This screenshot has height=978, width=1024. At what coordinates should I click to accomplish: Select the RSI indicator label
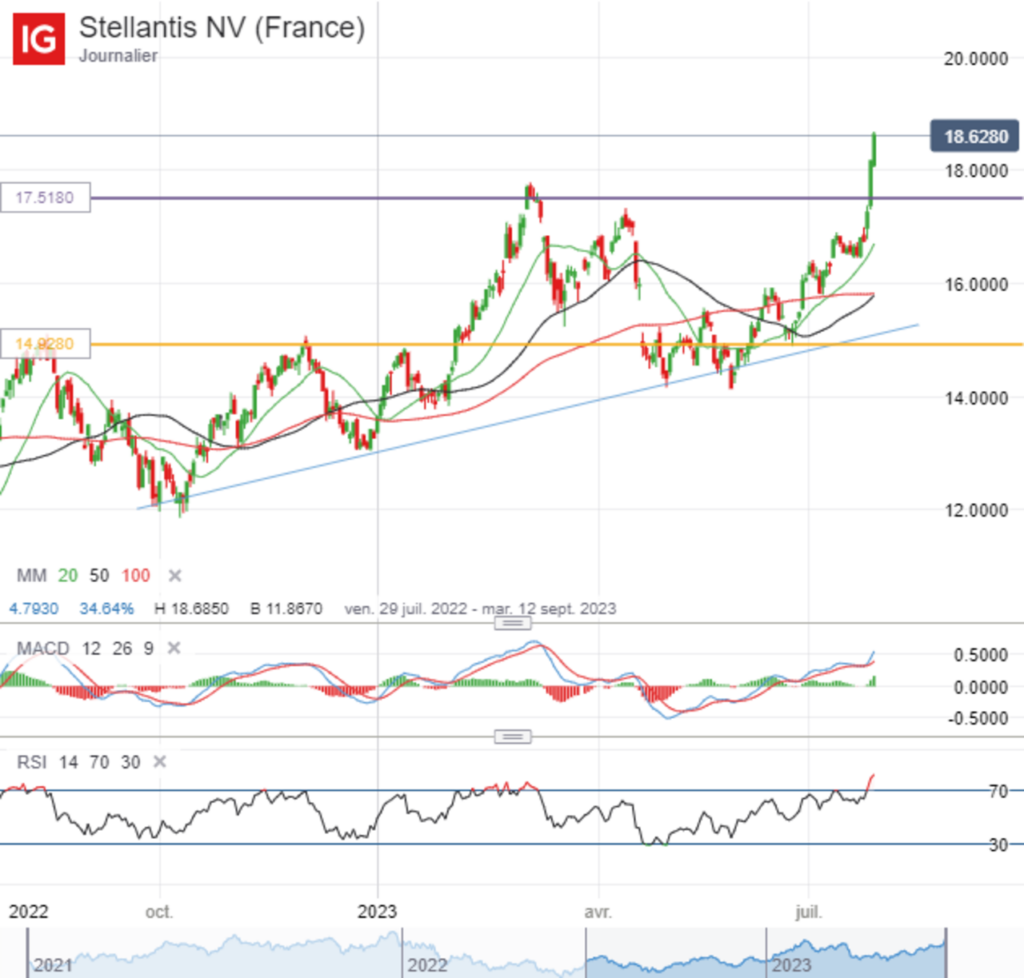click(x=33, y=762)
